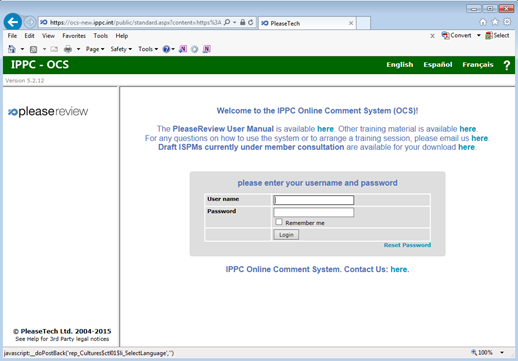The width and height of the screenshot is (518, 361).
Task: Click the Home icon at the top right
Action: (483, 22)
